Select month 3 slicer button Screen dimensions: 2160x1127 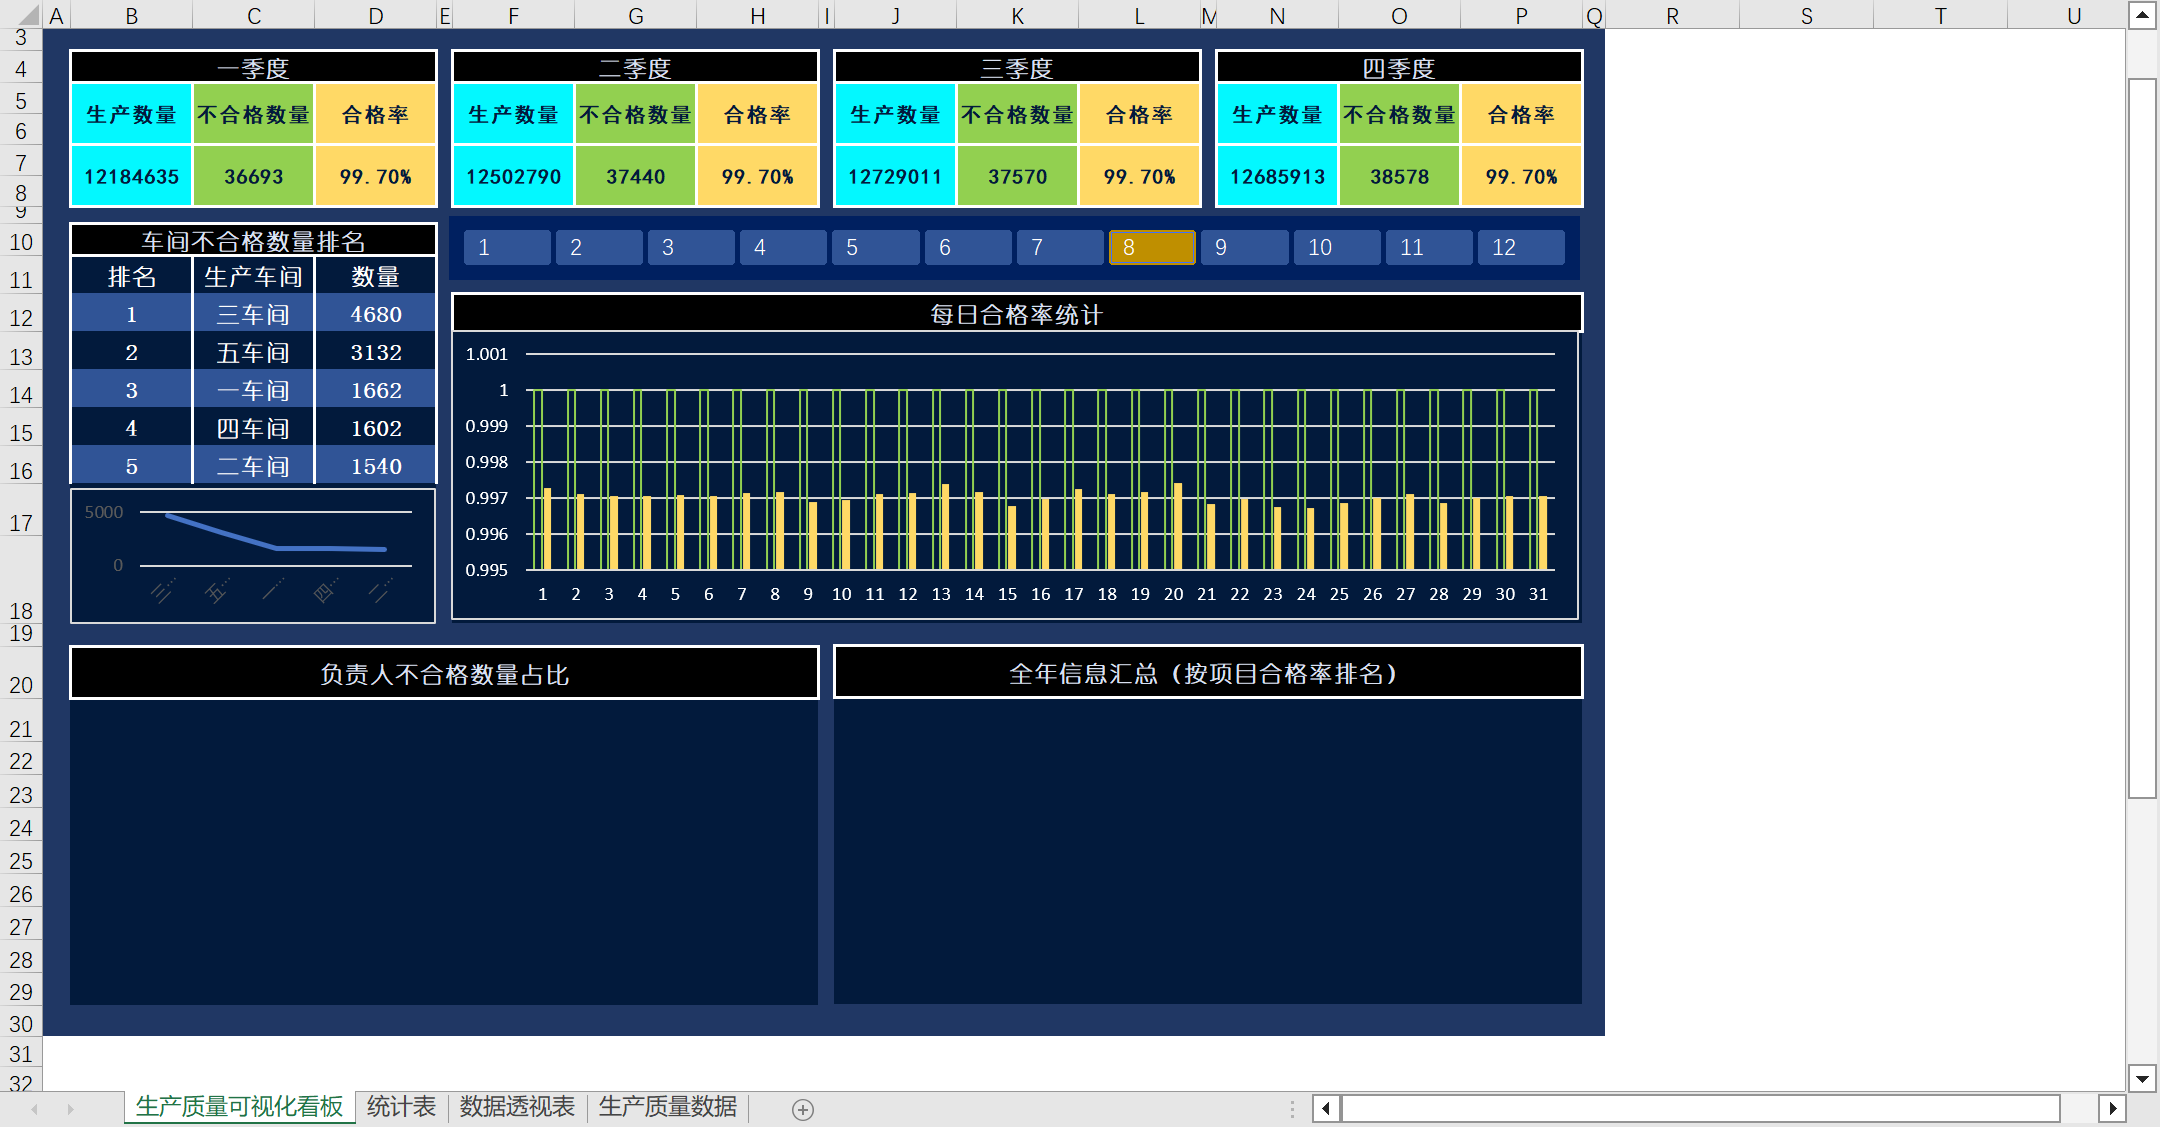[x=691, y=247]
